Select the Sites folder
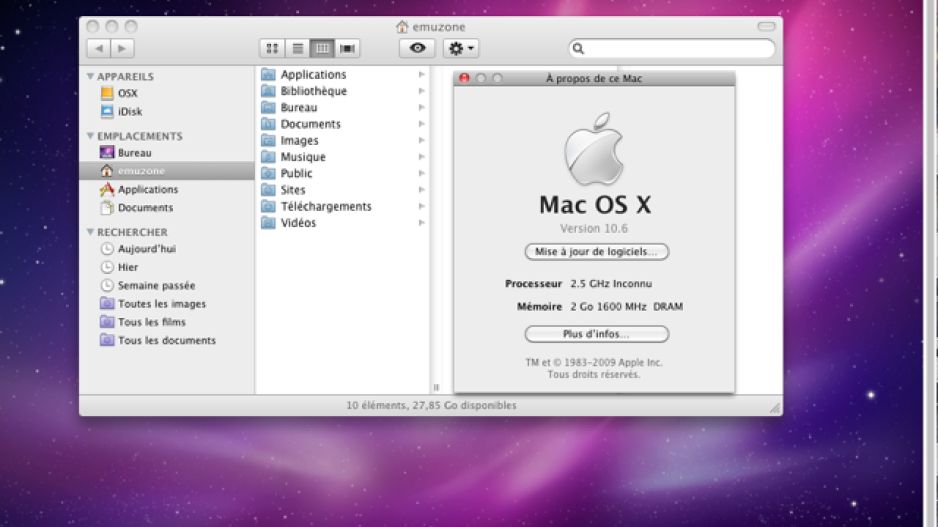This screenshot has width=938, height=527. point(343,190)
